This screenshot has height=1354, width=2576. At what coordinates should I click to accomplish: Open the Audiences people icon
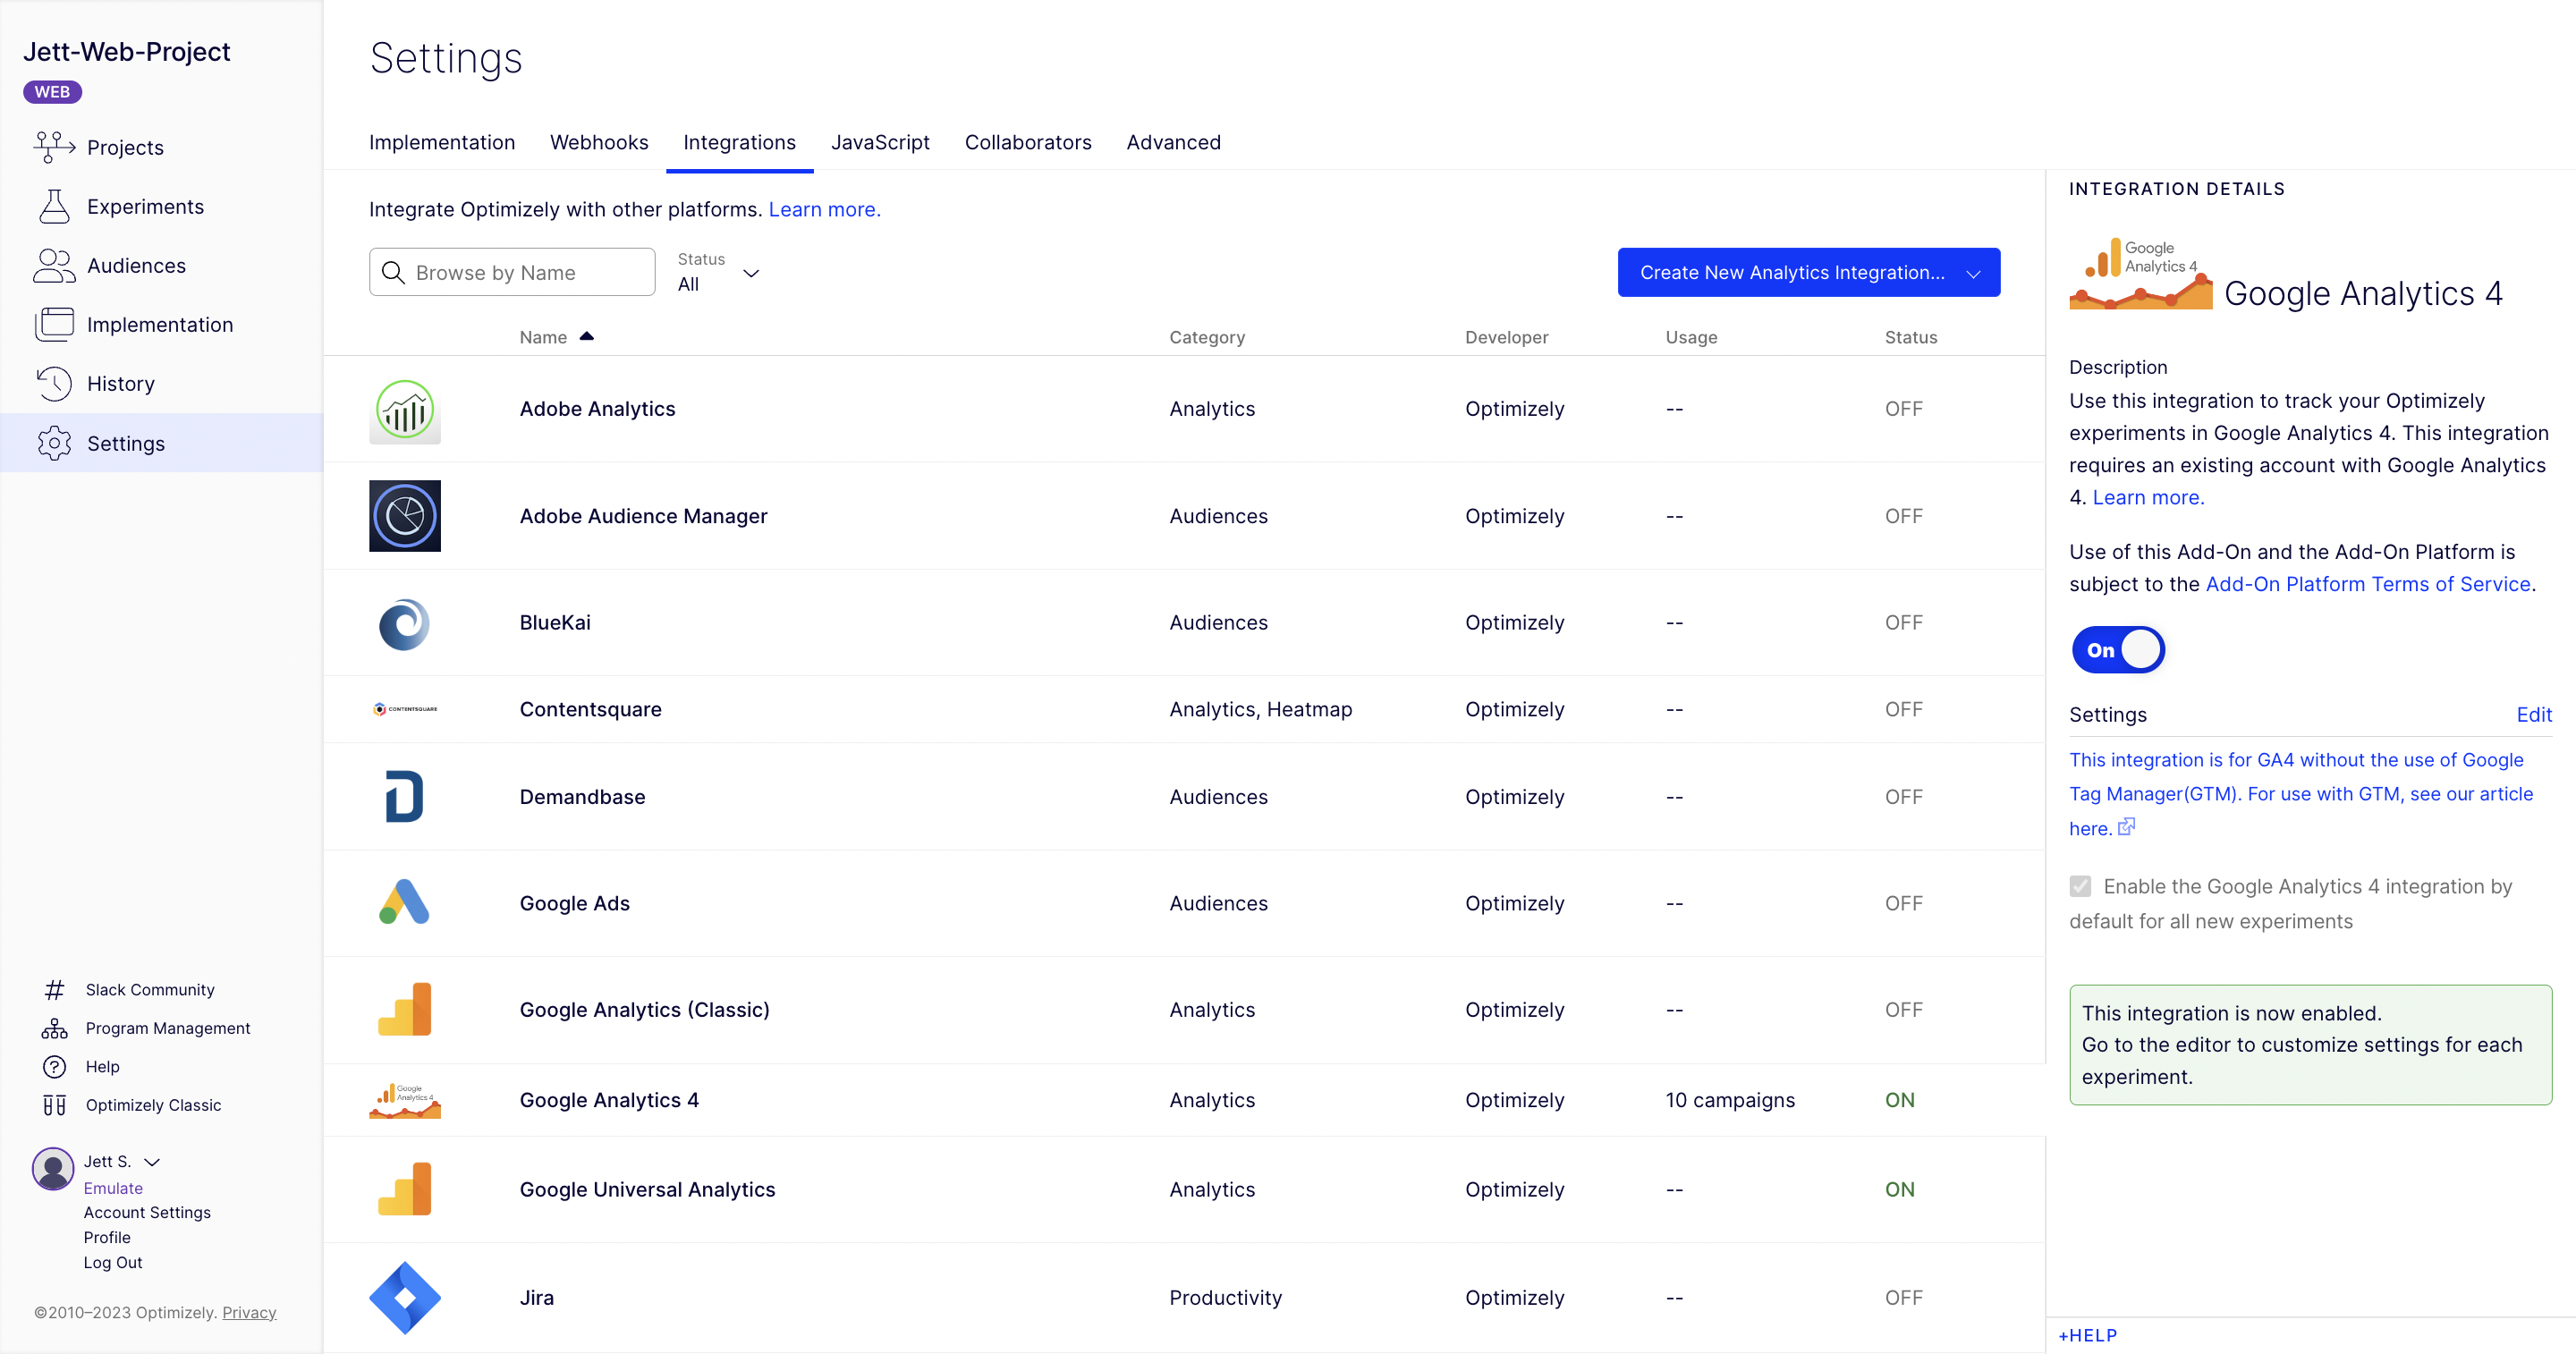tap(54, 265)
